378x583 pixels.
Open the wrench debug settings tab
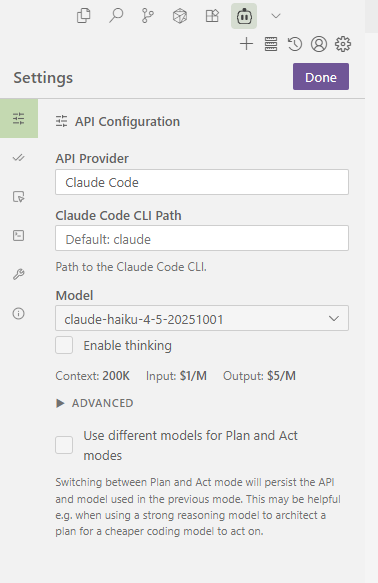tap(19, 274)
